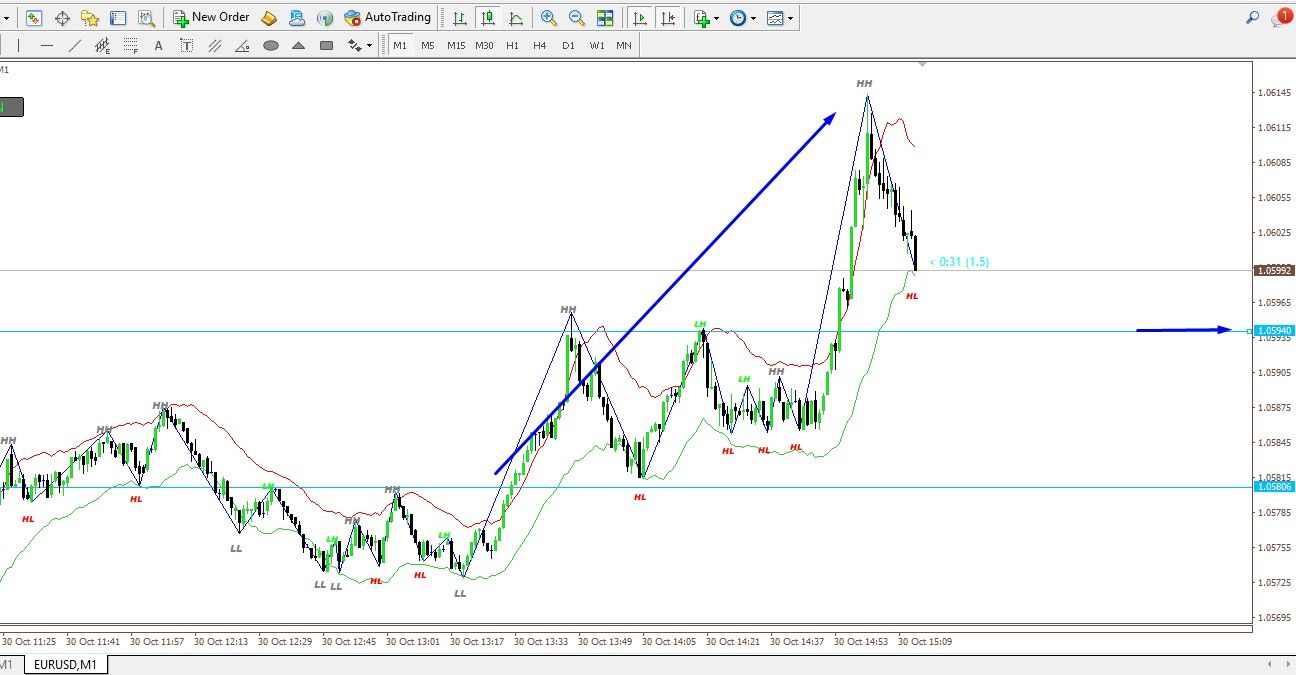Select the EURUSD,M1 chart tab

(x=66, y=664)
